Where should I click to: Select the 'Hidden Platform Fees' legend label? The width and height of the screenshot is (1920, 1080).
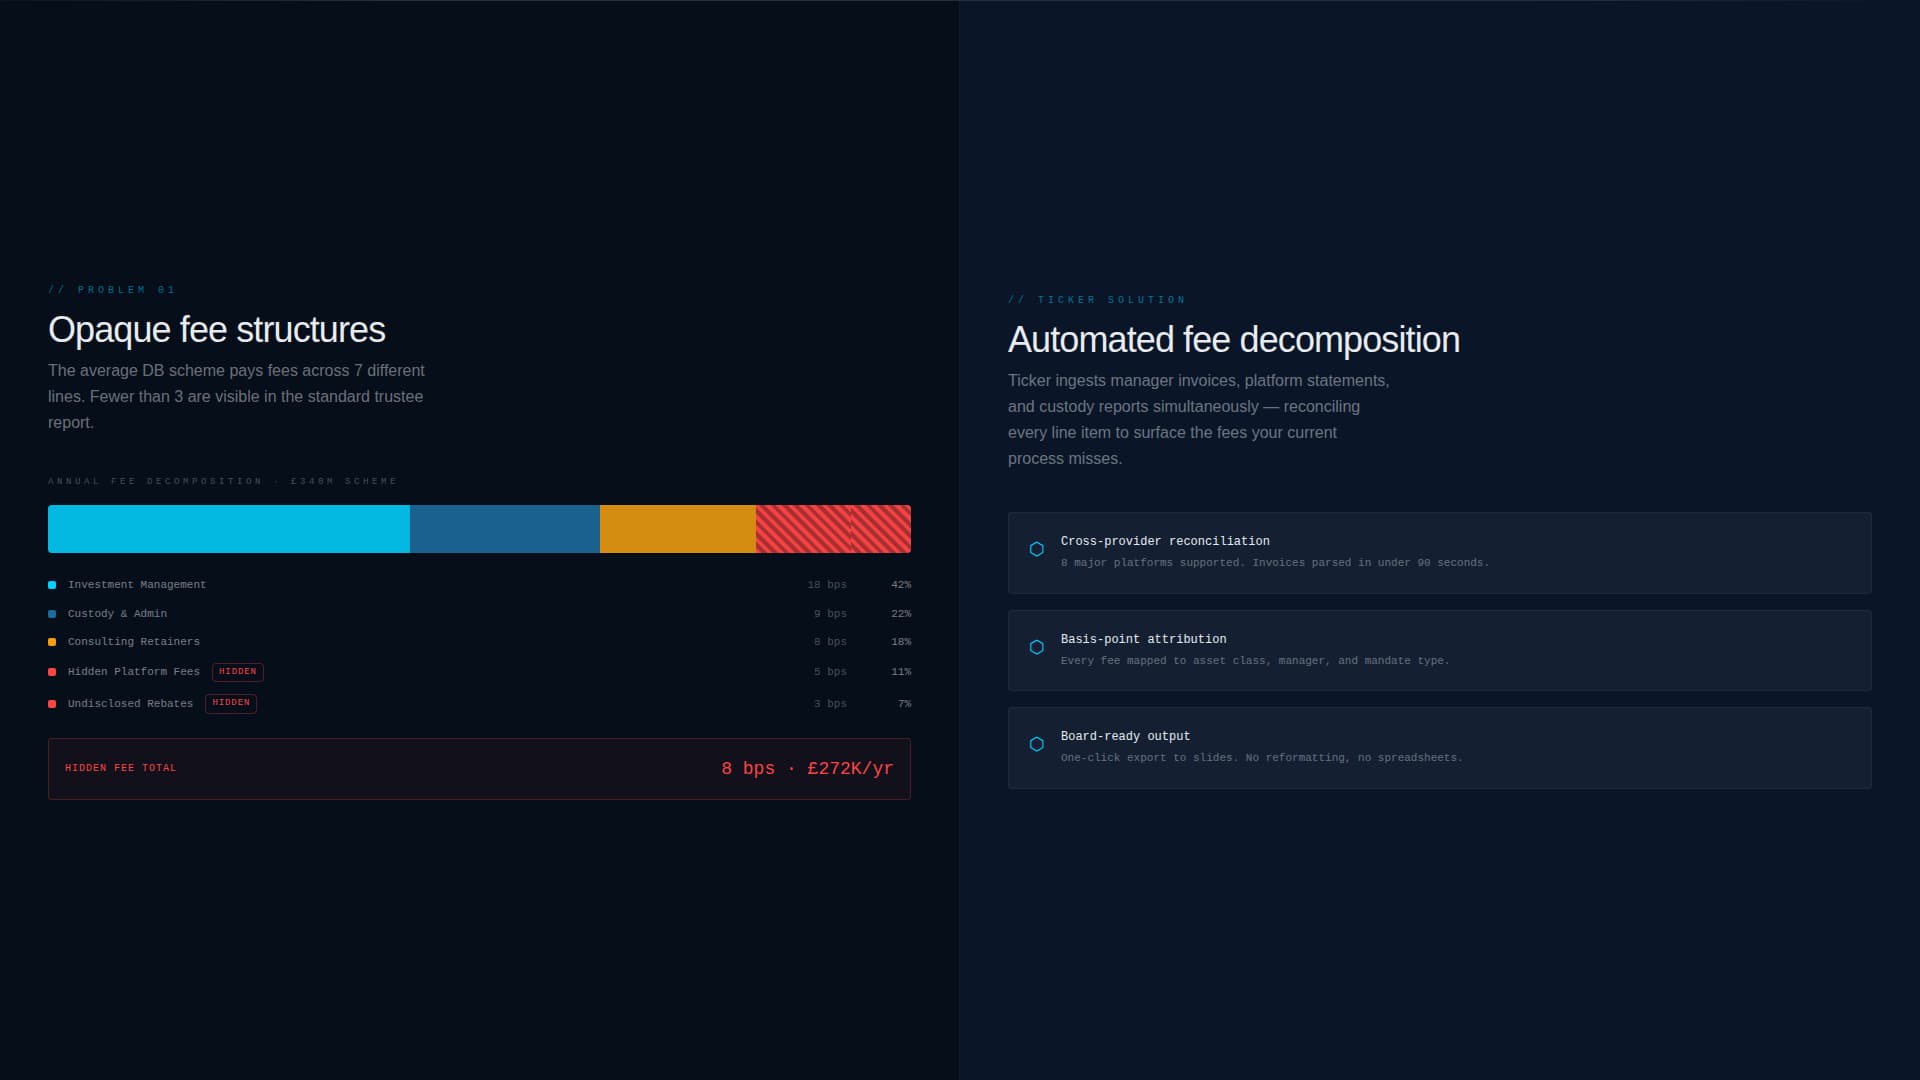tap(134, 672)
